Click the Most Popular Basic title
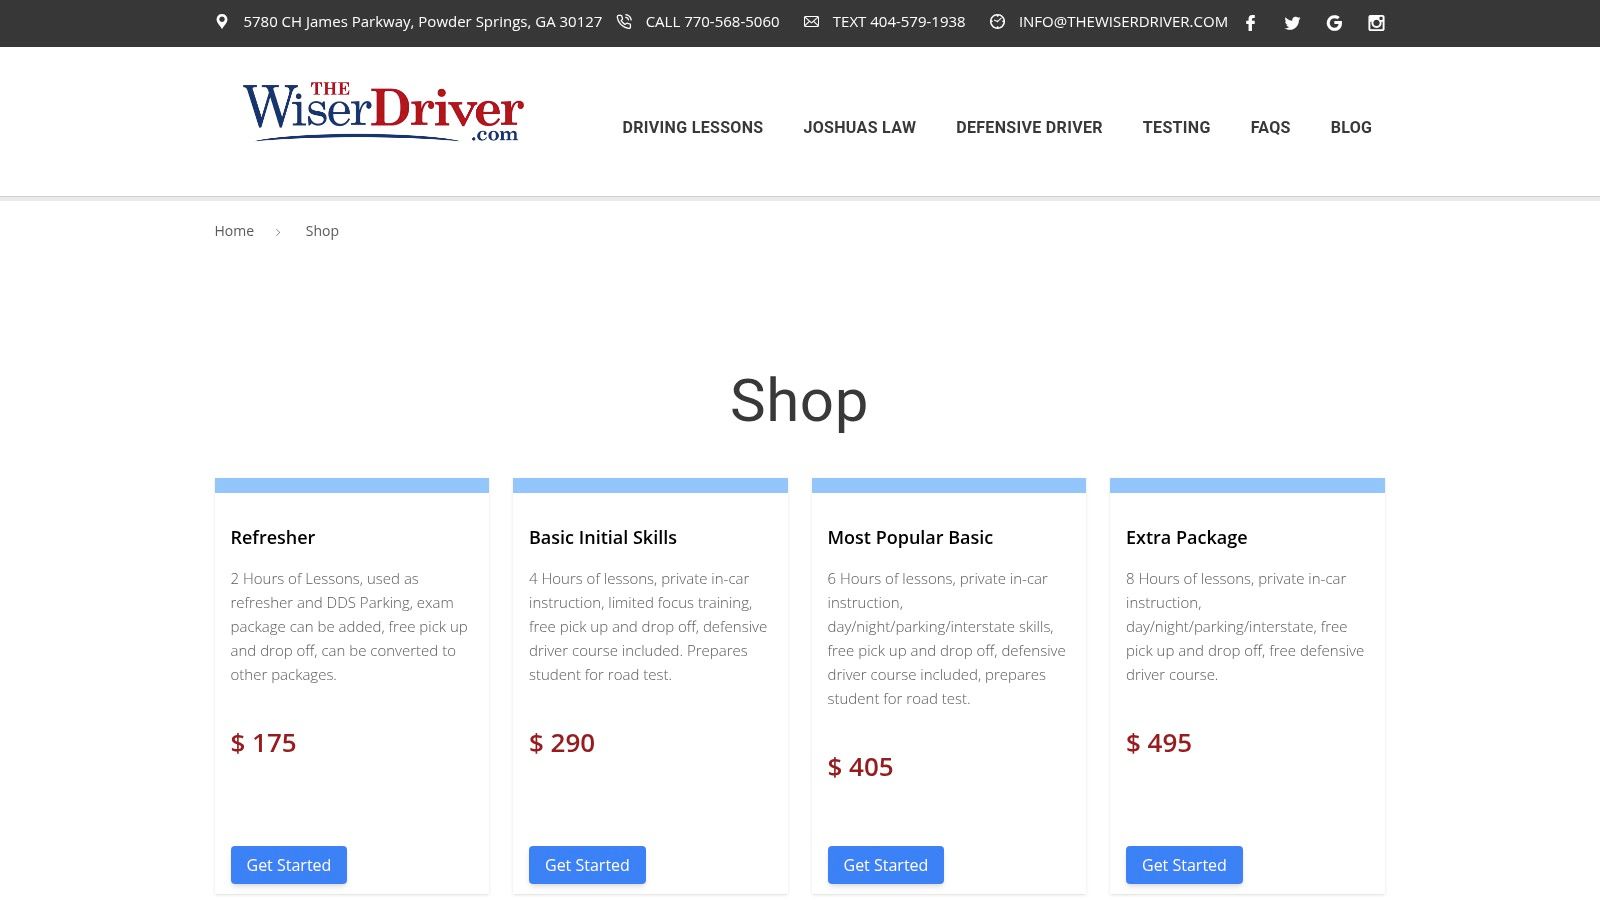This screenshot has height=900, width=1600. [x=910, y=537]
